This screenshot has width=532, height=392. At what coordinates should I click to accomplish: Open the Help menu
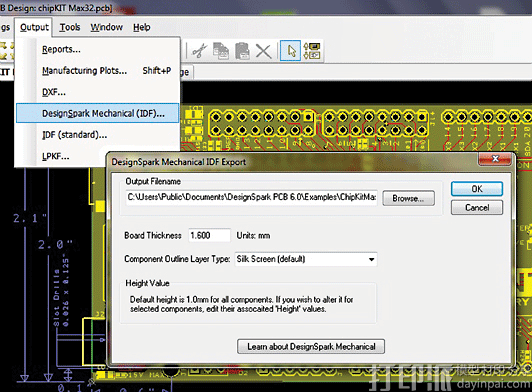(x=141, y=27)
